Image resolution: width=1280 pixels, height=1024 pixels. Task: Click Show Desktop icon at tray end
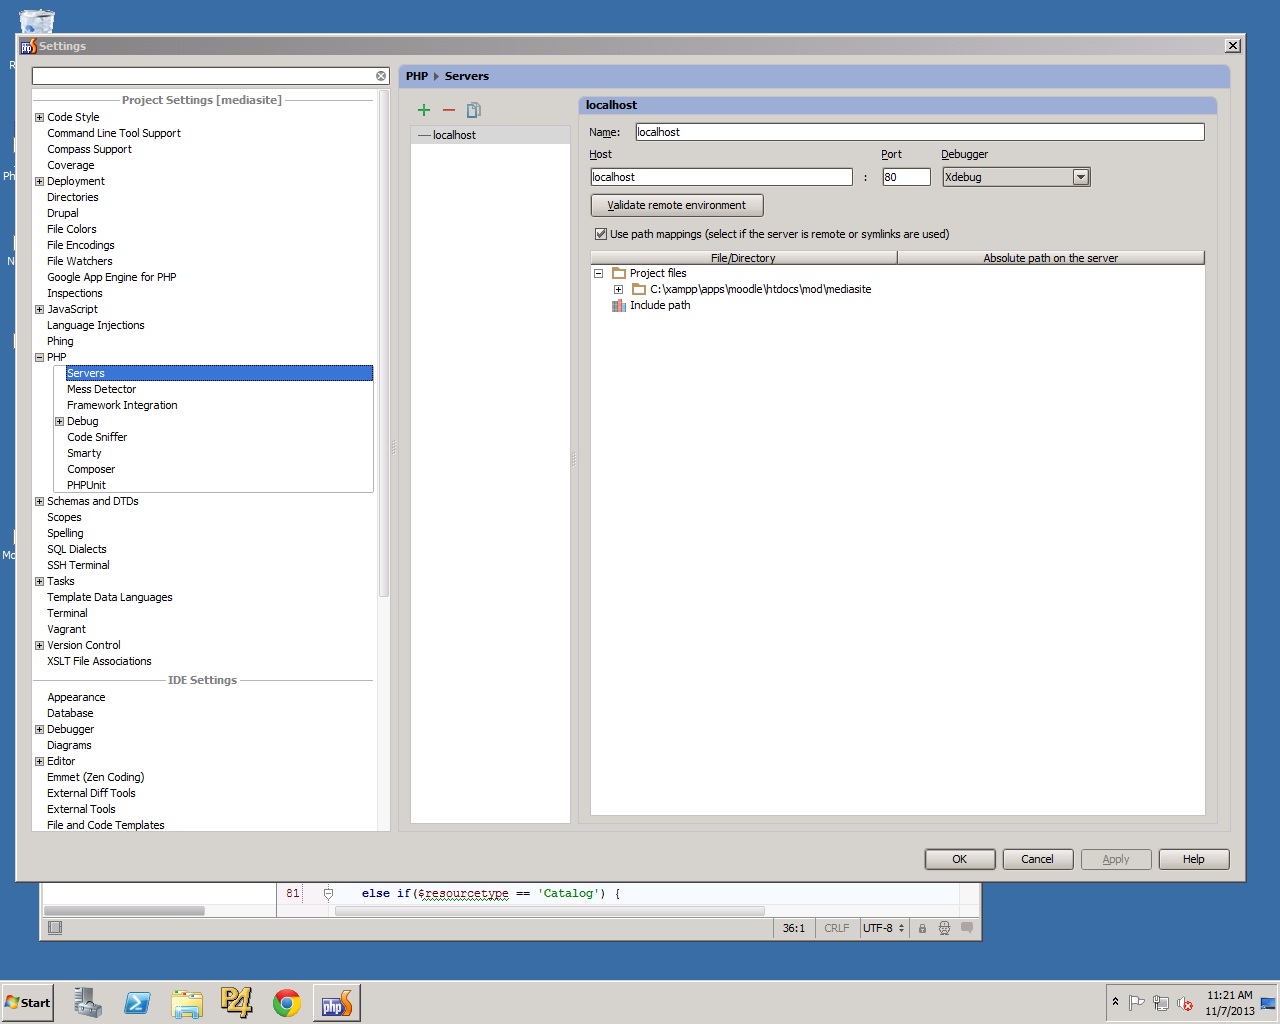coord(1268,1002)
